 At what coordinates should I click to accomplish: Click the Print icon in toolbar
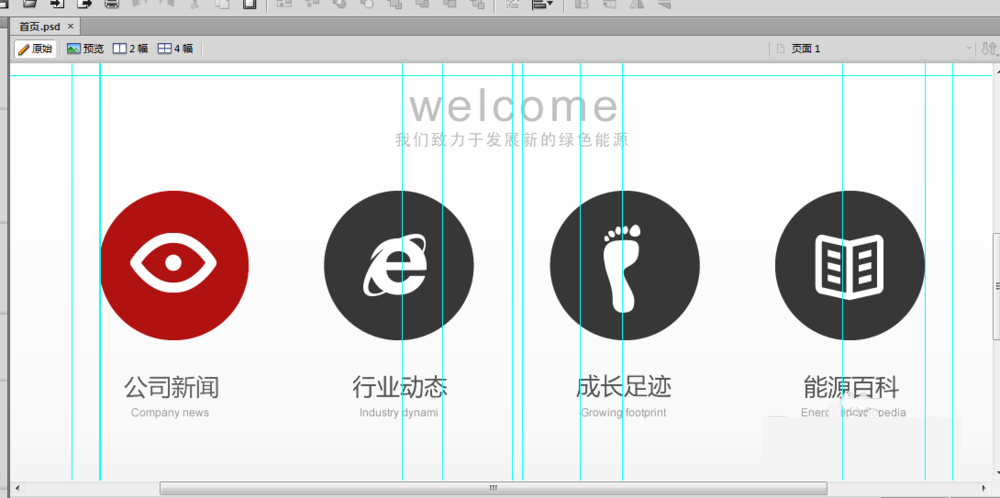click(112, 4)
